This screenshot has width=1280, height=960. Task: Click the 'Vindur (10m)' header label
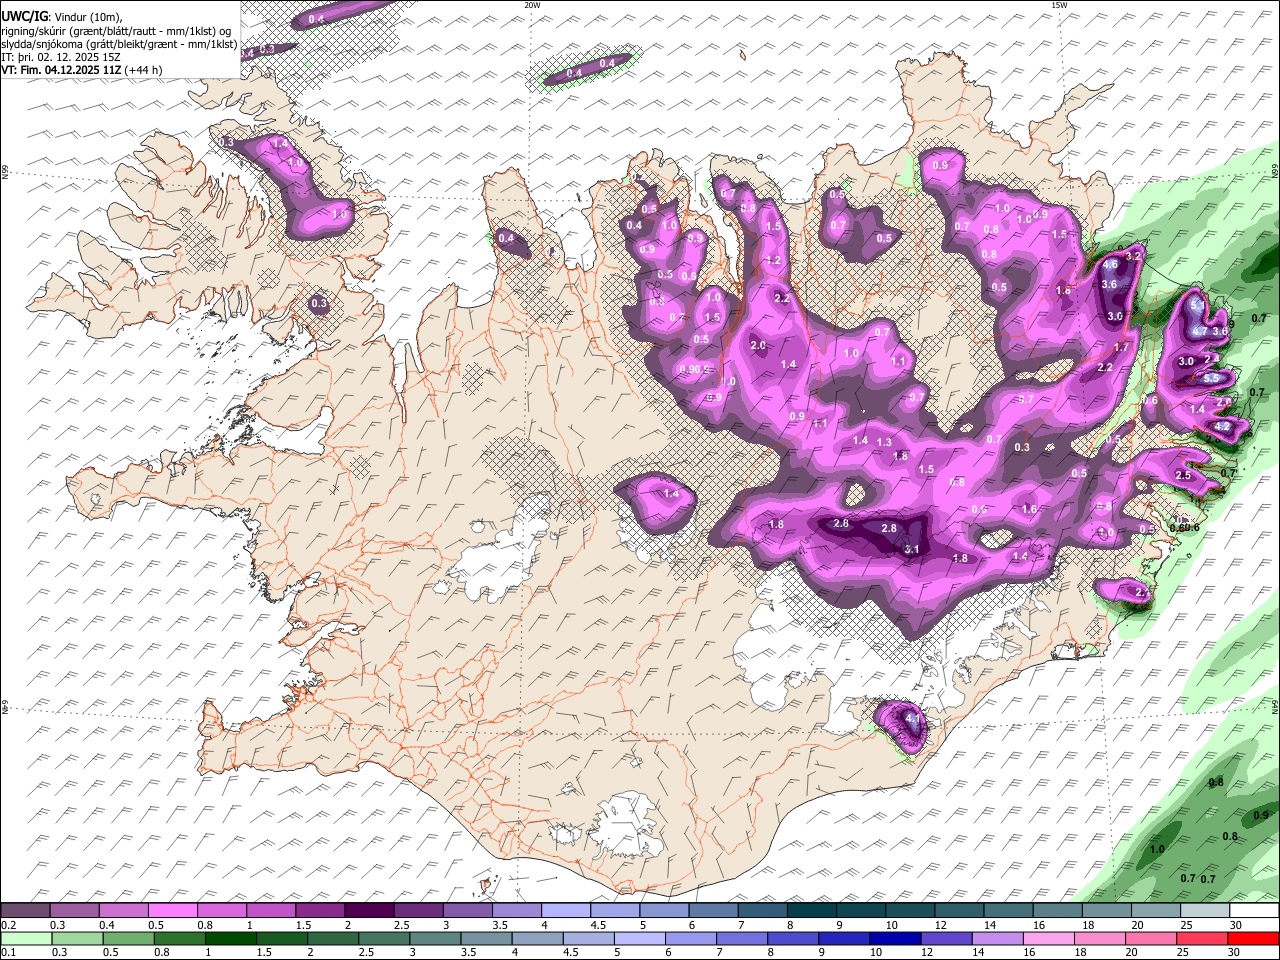[x=88, y=17]
